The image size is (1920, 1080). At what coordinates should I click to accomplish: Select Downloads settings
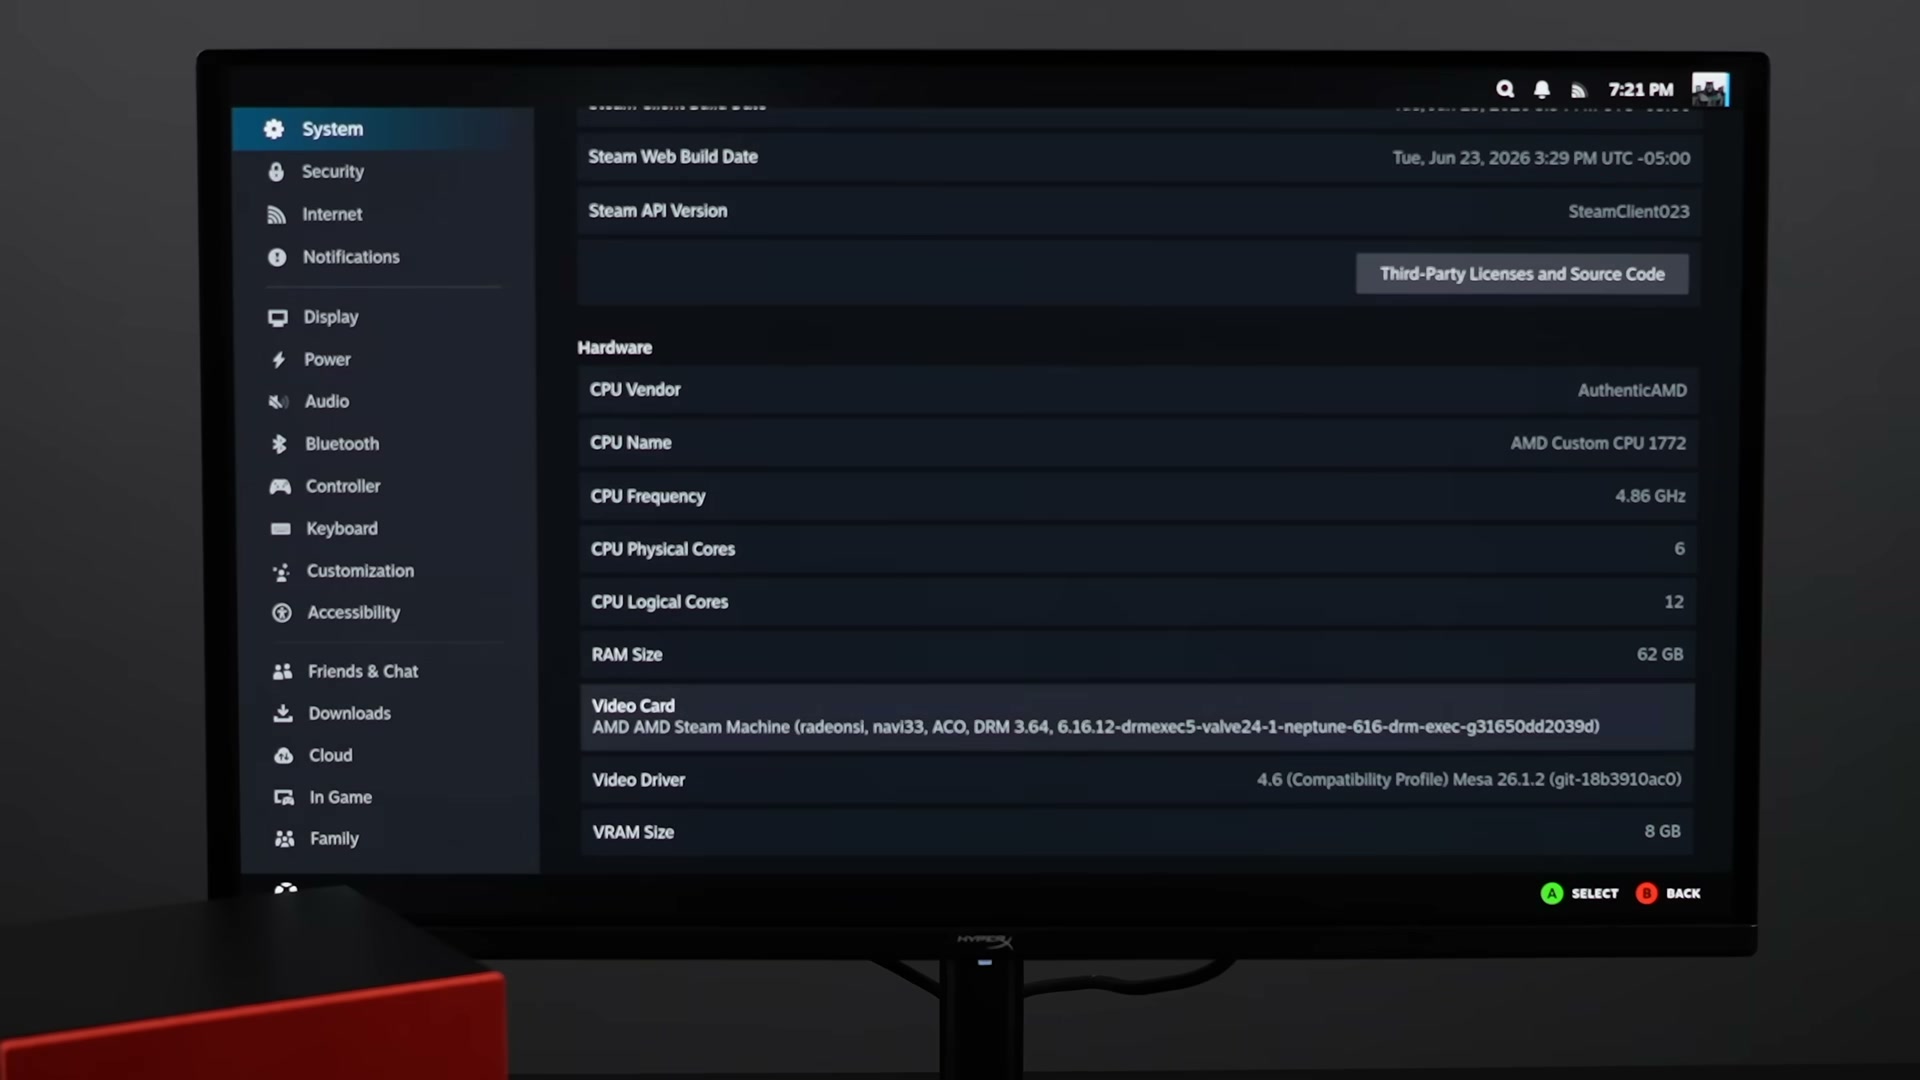(389, 714)
